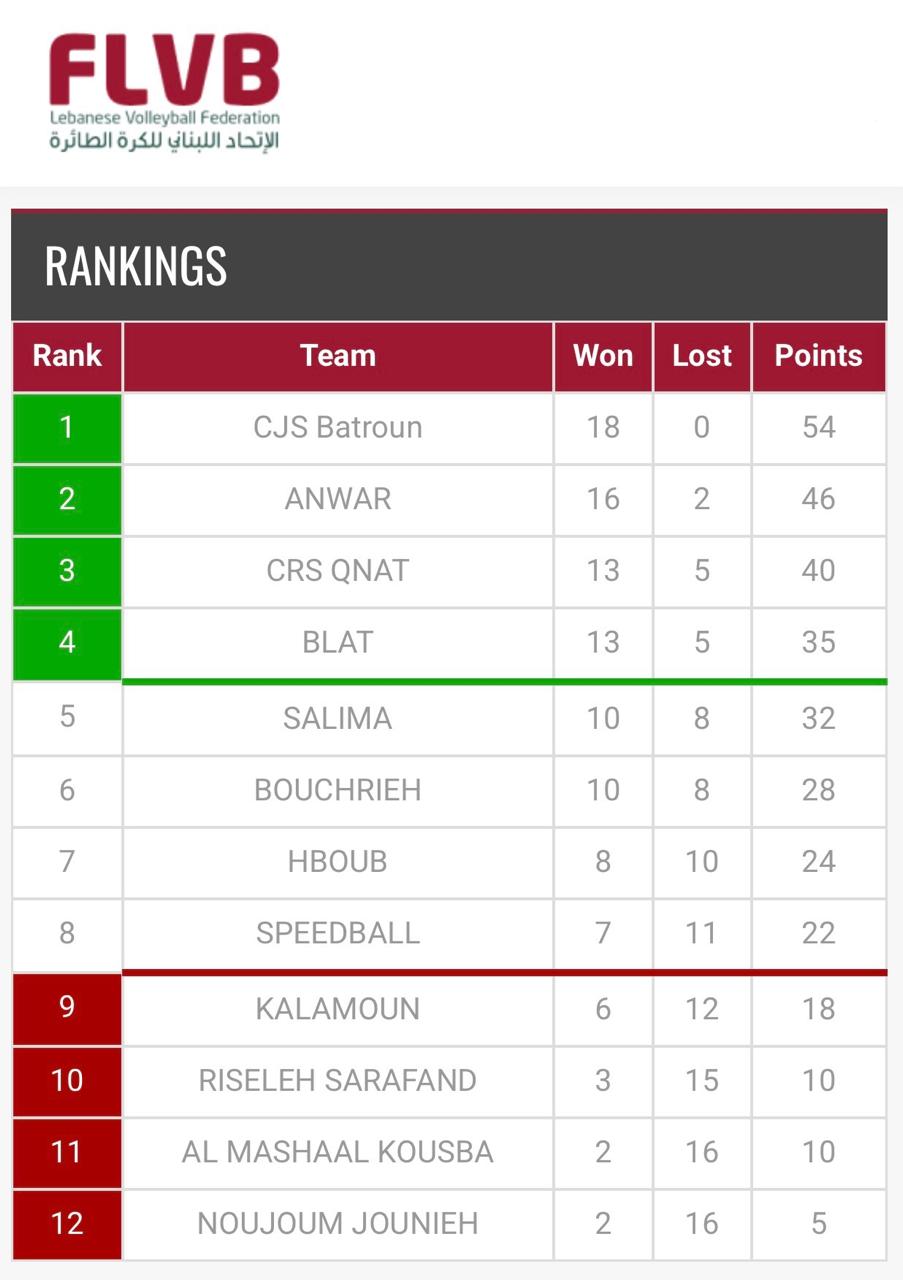Click the HBOUB team name
This screenshot has height=1280, width=903.
(338, 862)
